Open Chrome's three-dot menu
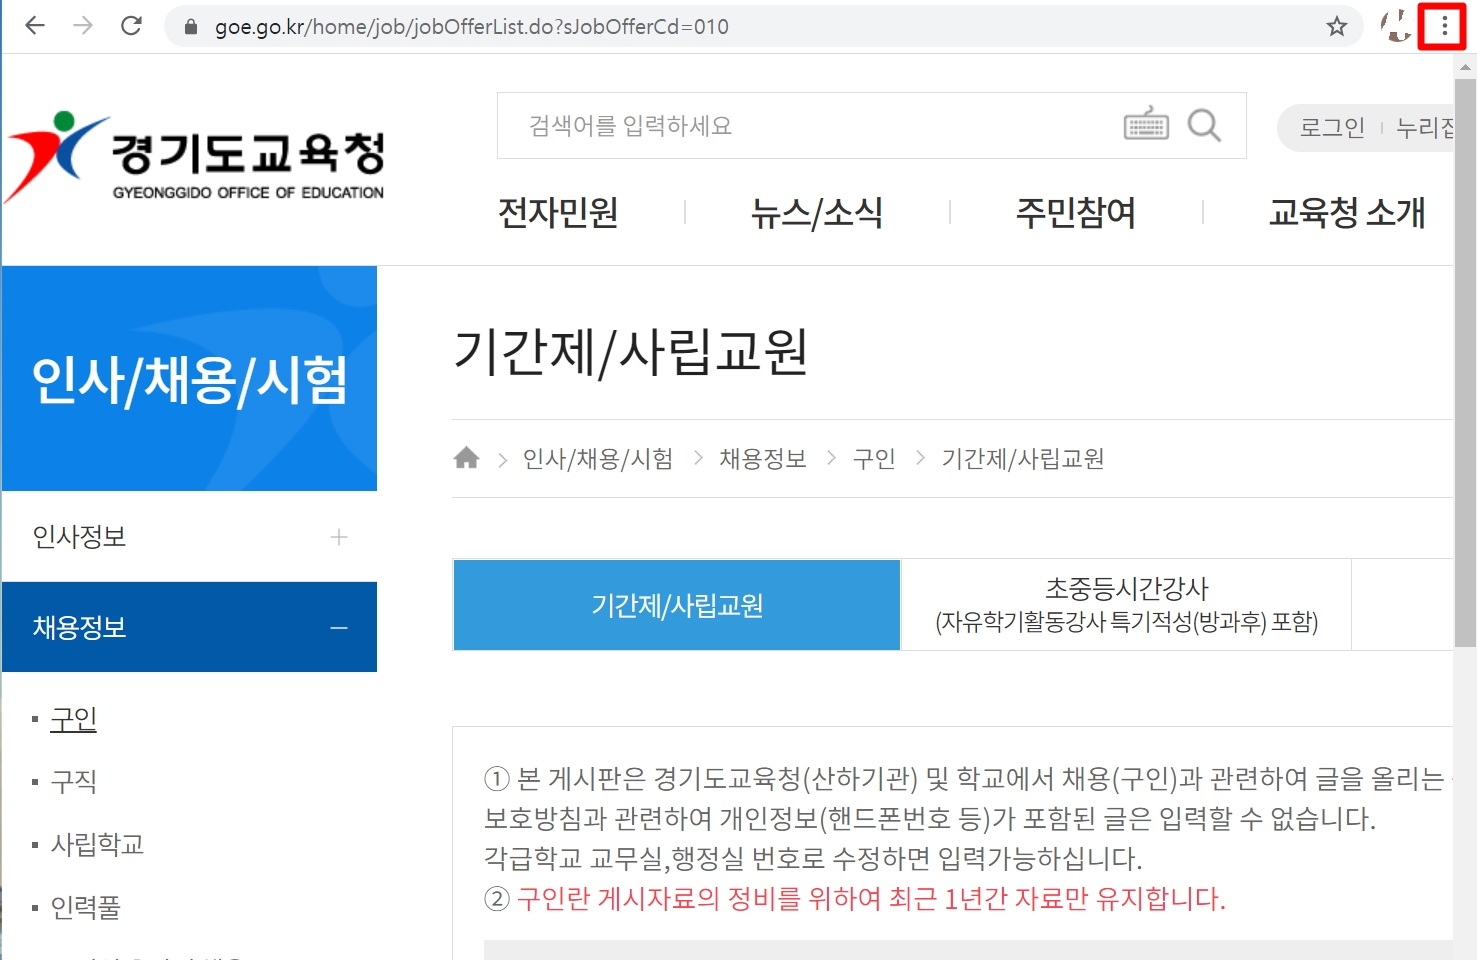 click(1444, 26)
